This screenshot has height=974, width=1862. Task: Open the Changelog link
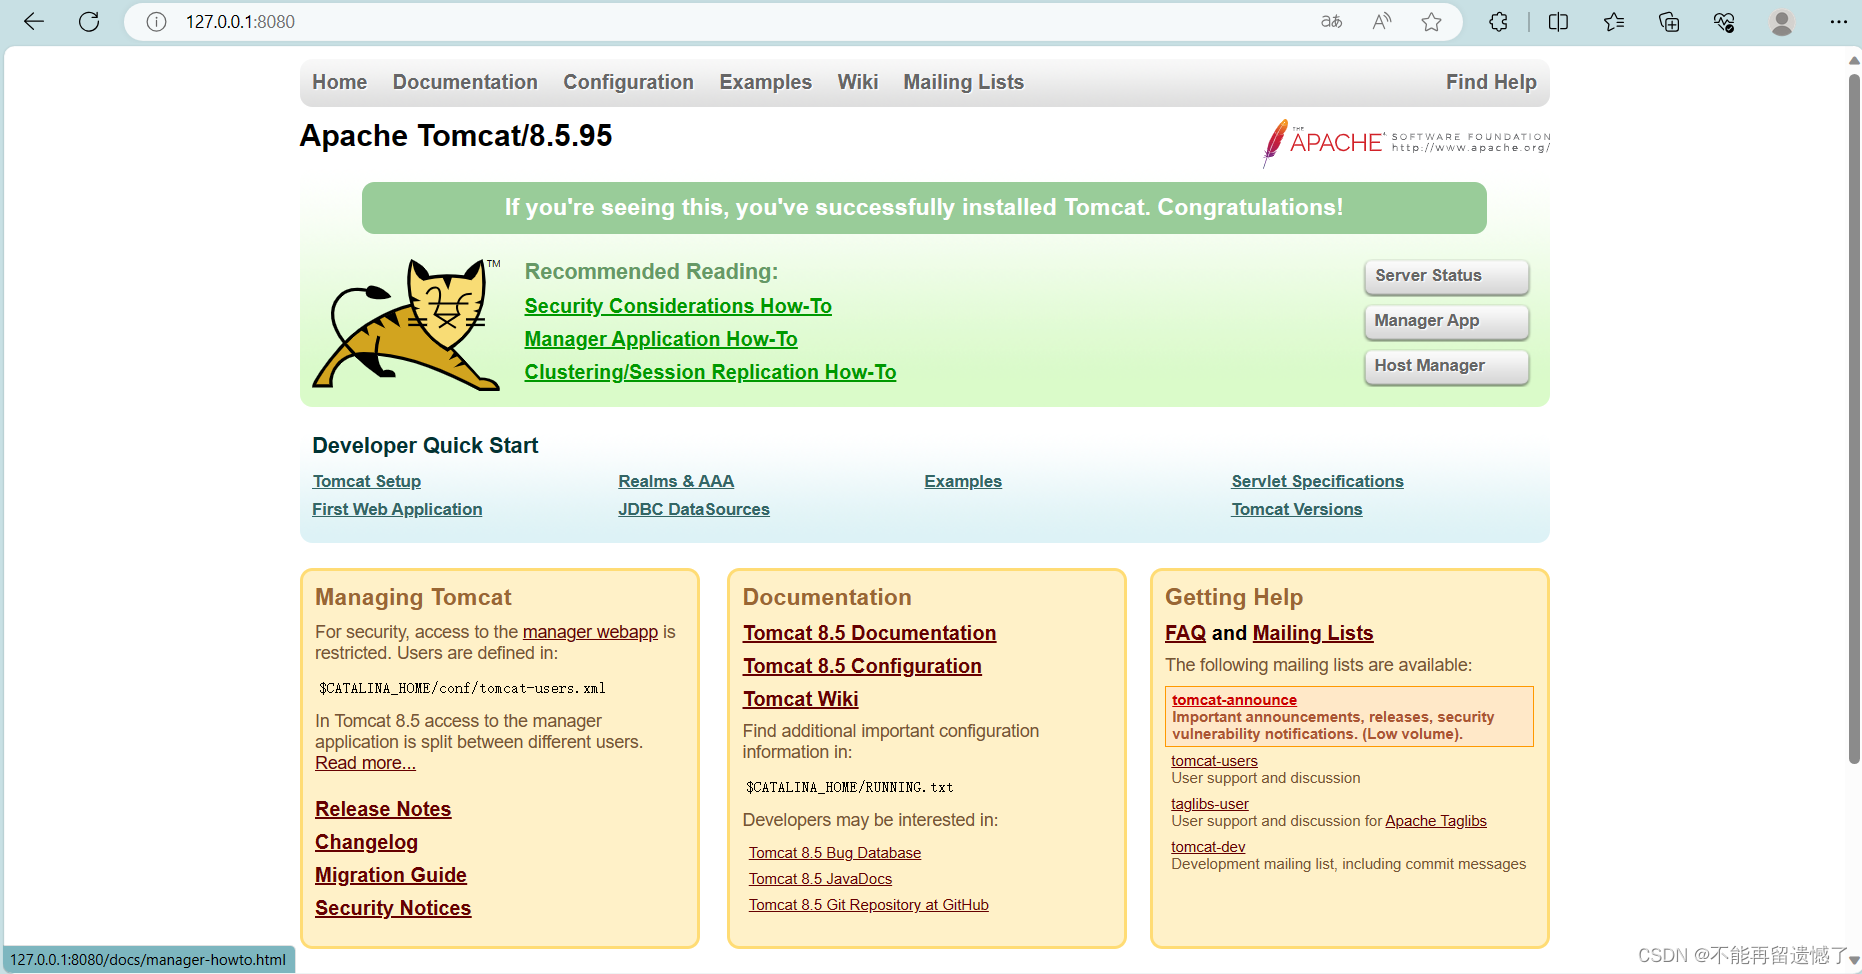(x=366, y=842)
